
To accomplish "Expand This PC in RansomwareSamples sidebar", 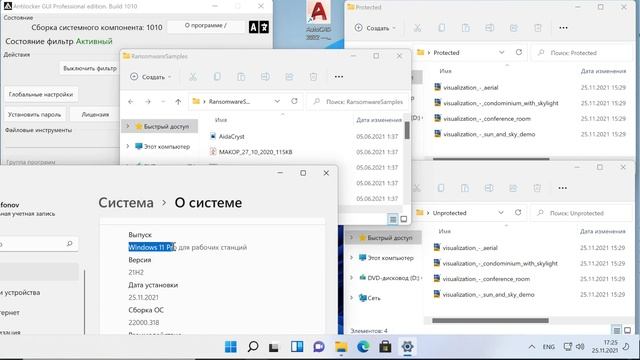I will pyautogui.click(x=128, y=146).
